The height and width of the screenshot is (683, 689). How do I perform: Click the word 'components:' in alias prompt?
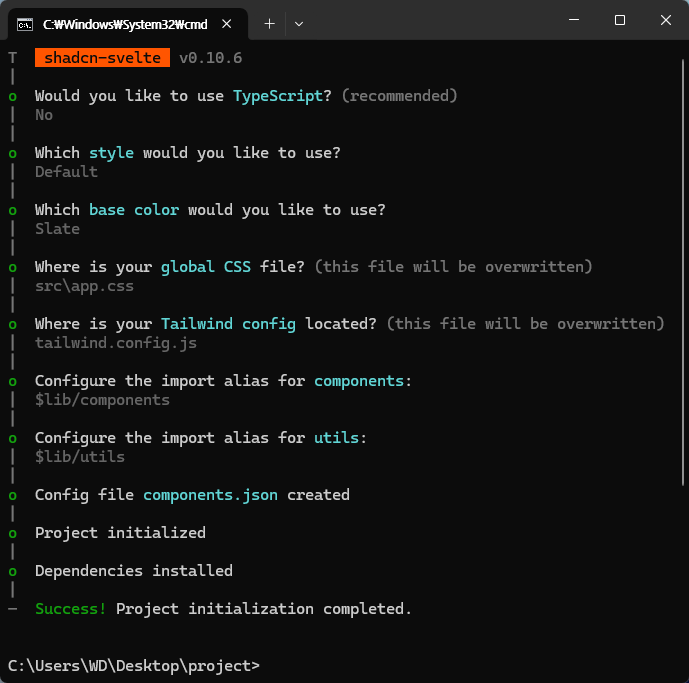(x=363, y=381)
